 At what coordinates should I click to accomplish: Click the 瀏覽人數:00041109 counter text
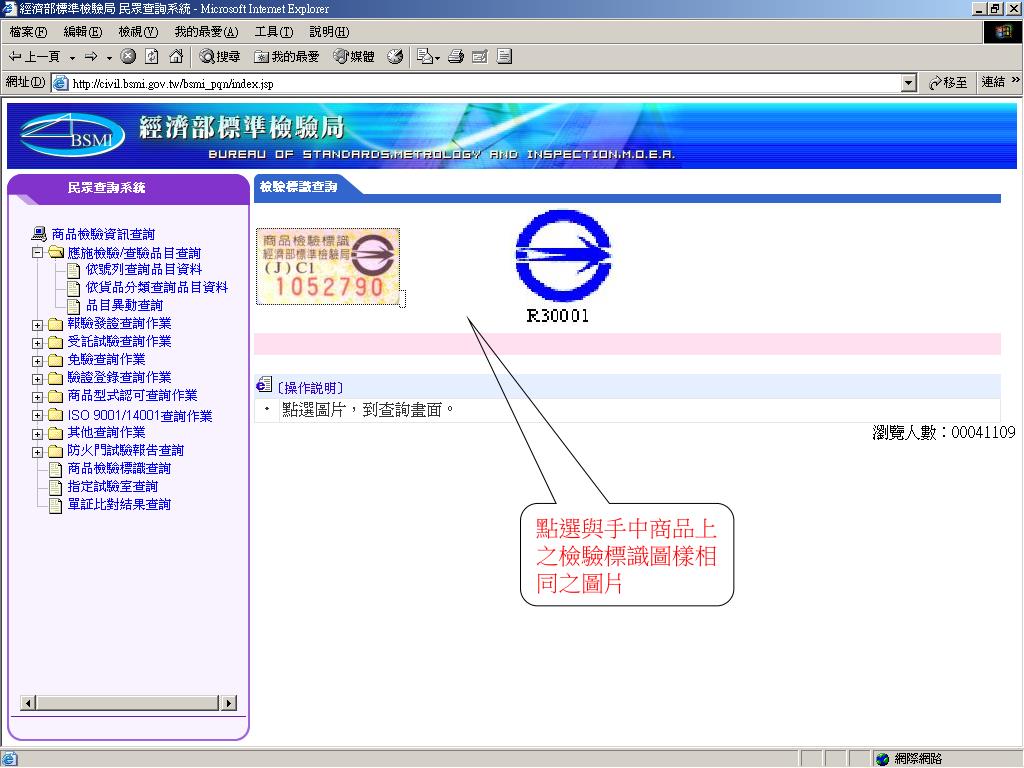[944, 432]
